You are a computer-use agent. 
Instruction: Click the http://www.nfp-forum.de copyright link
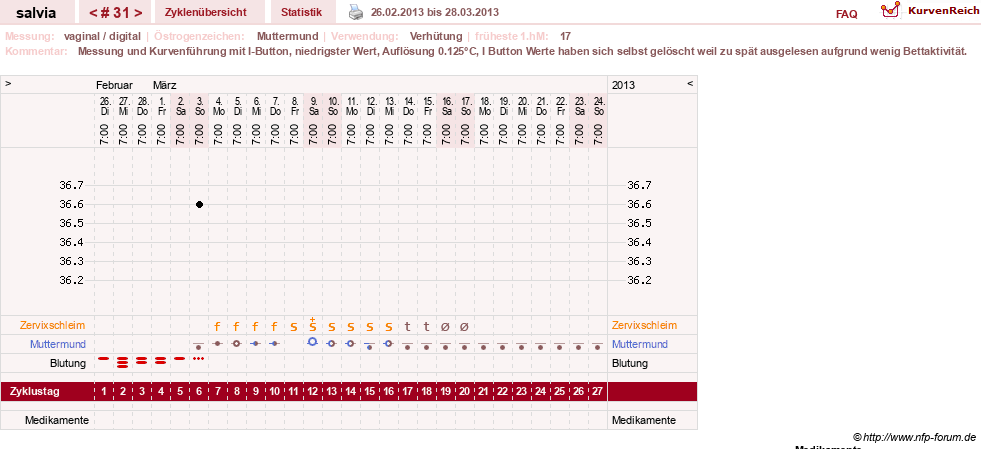[914, 436]
